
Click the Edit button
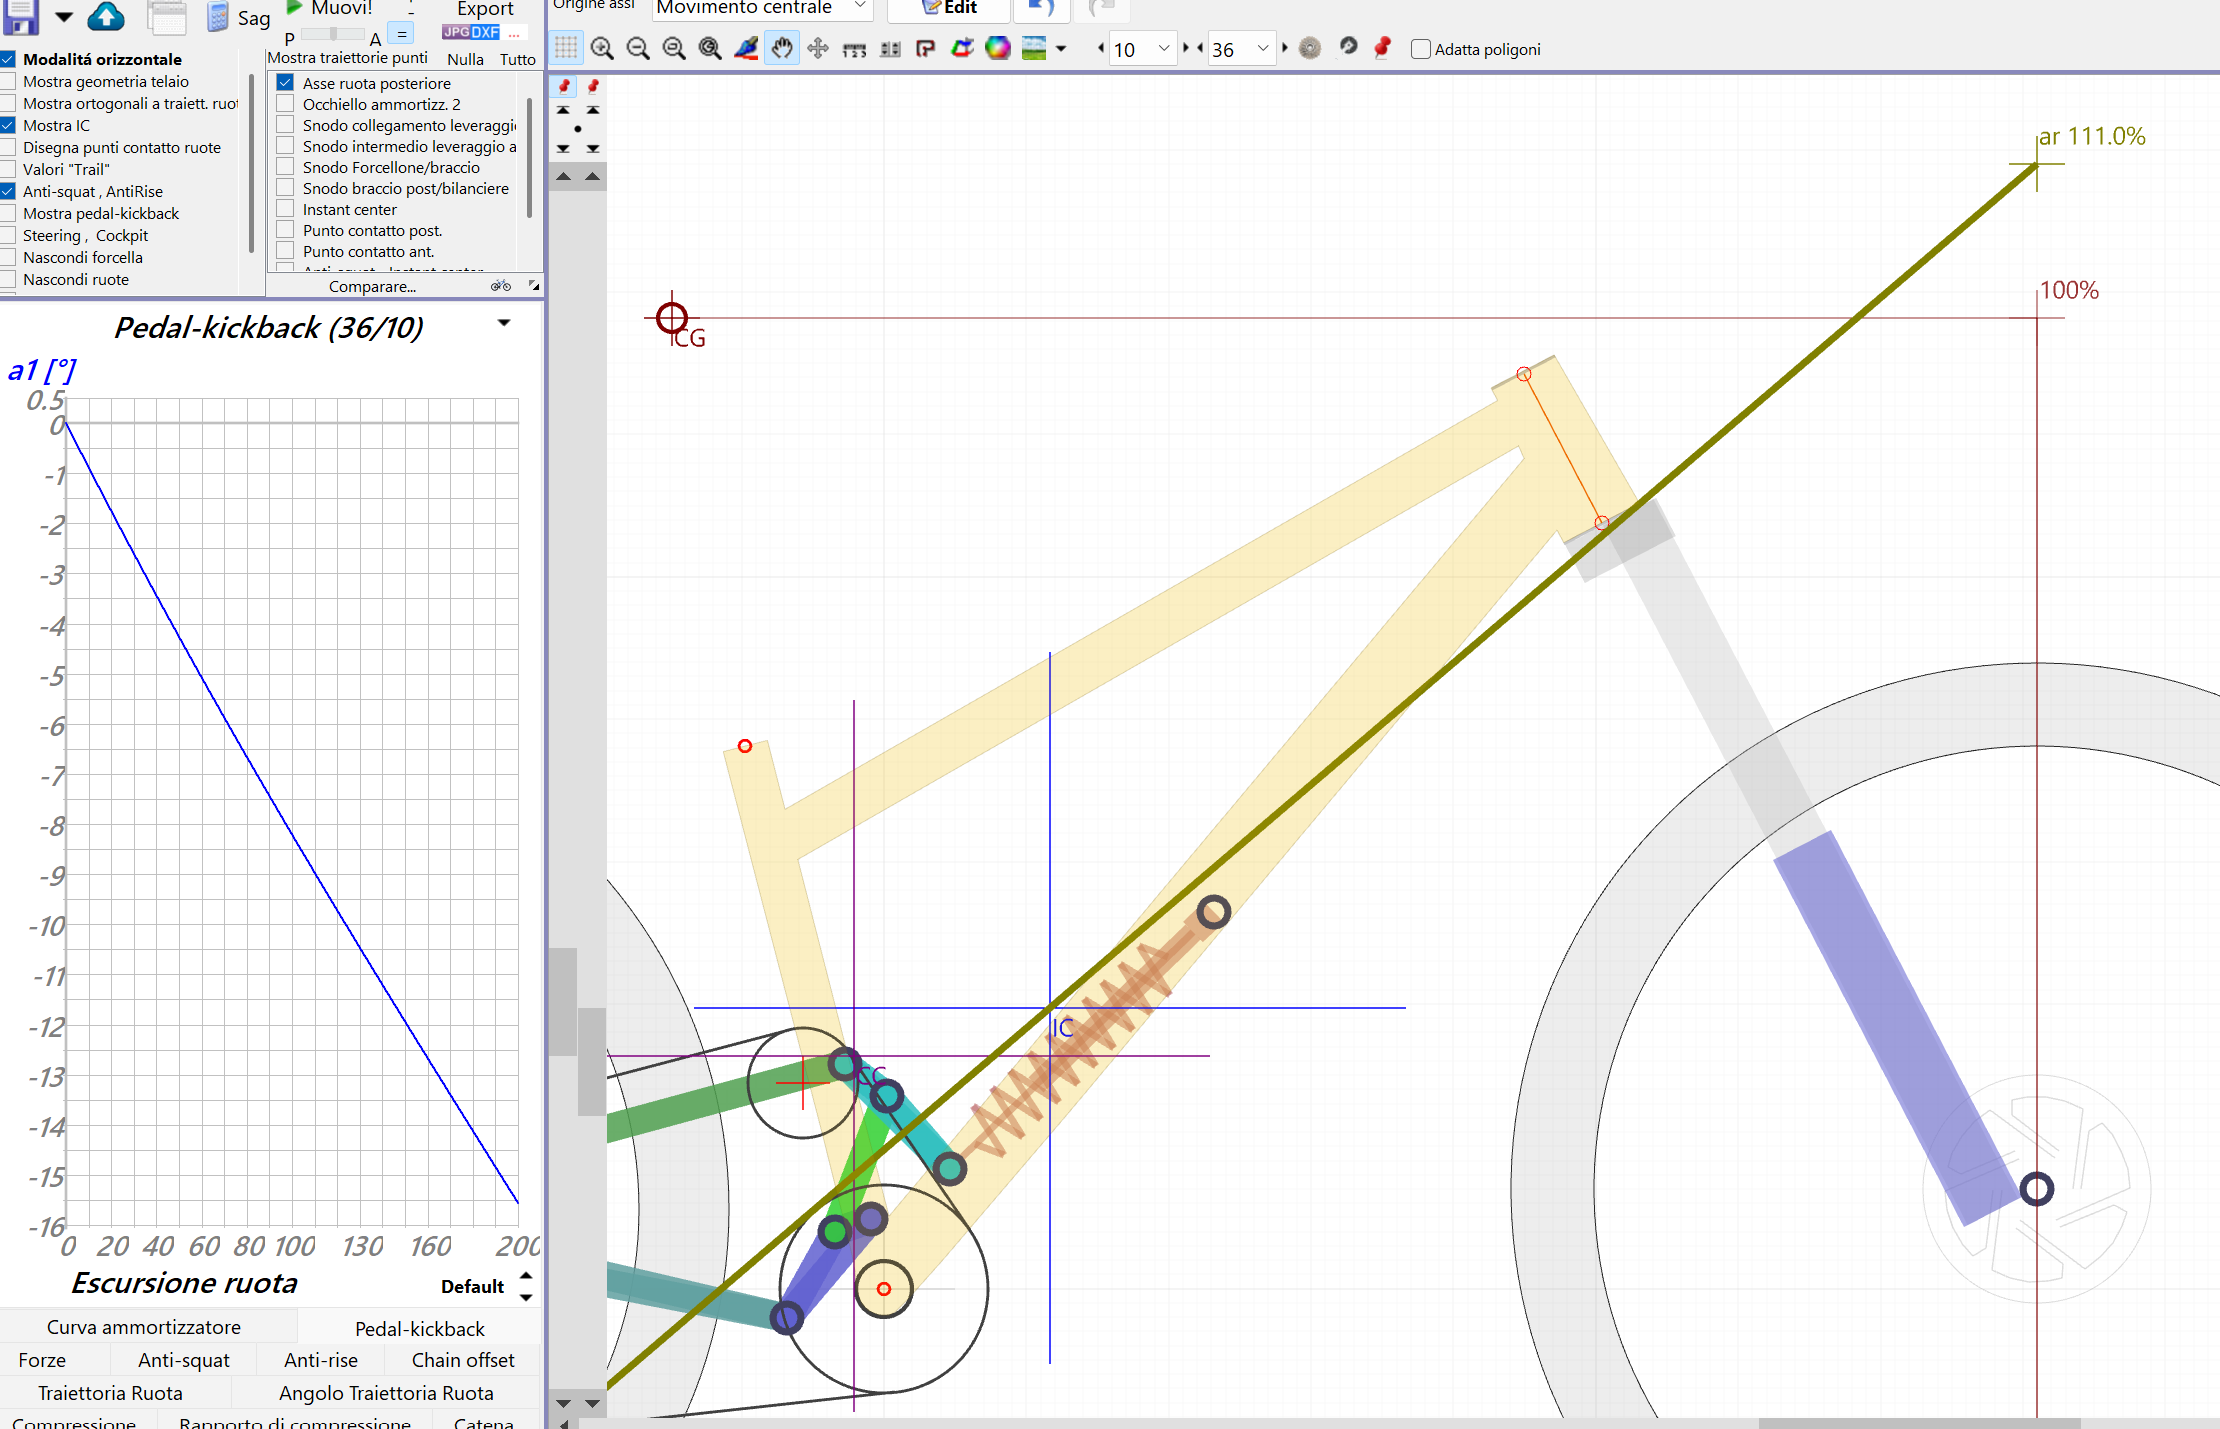coord(949,8)
